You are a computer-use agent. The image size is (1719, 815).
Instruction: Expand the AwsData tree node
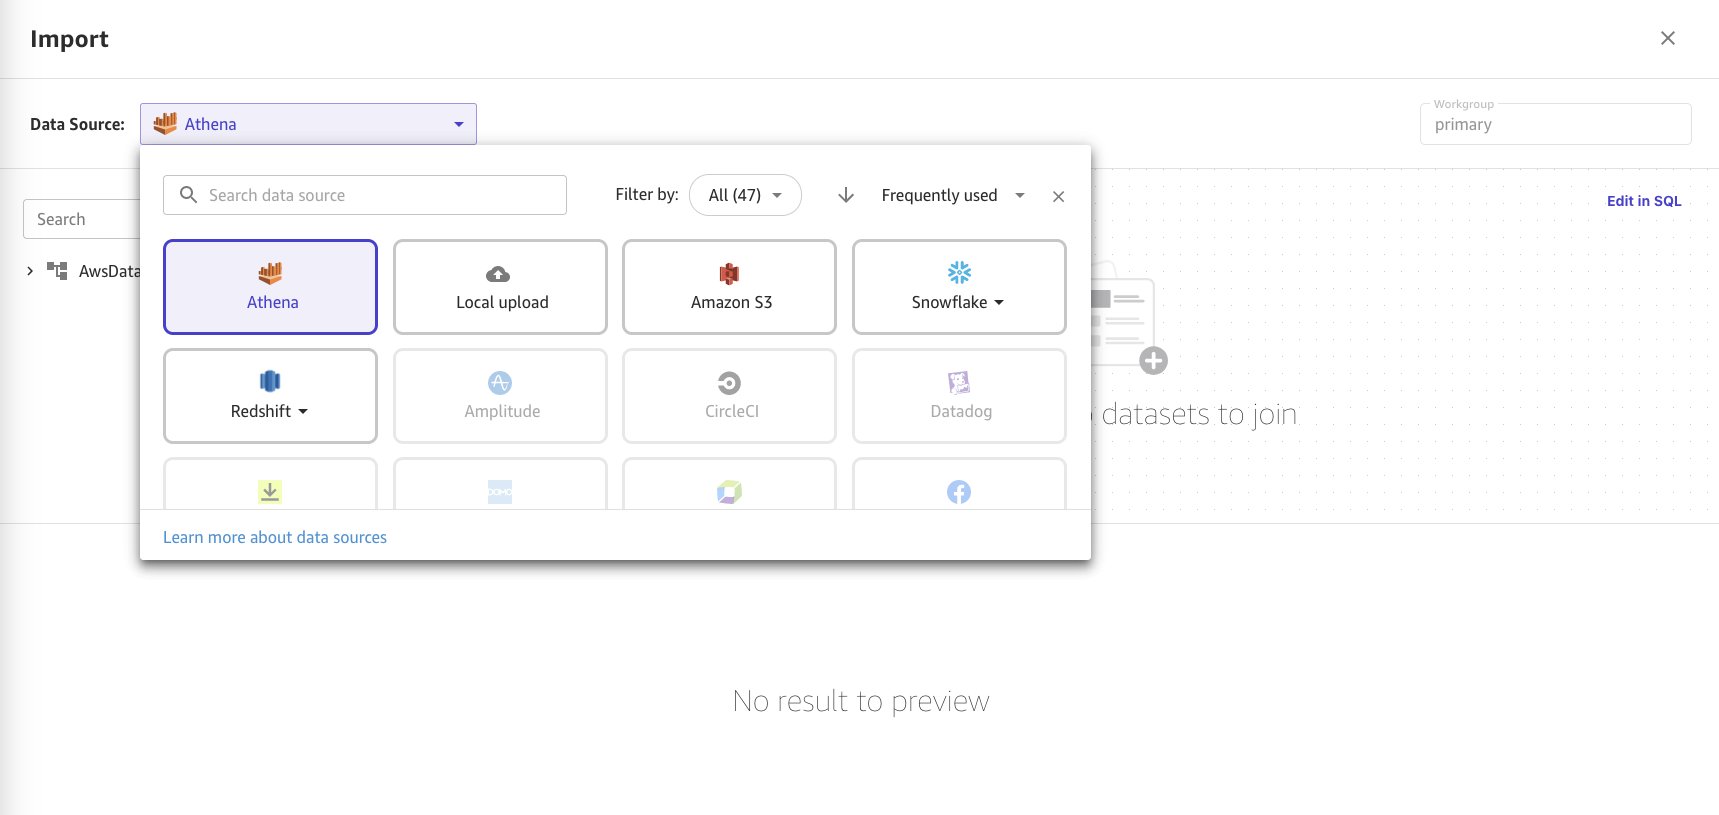tap(30, 271)
